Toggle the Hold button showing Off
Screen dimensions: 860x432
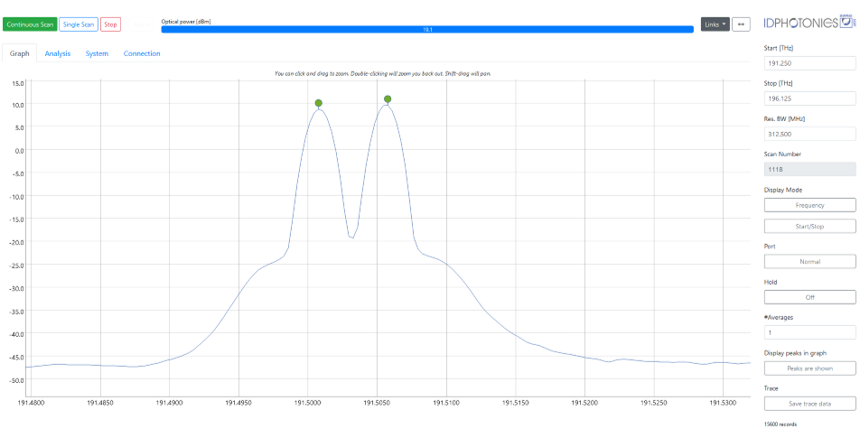point(809,297)
